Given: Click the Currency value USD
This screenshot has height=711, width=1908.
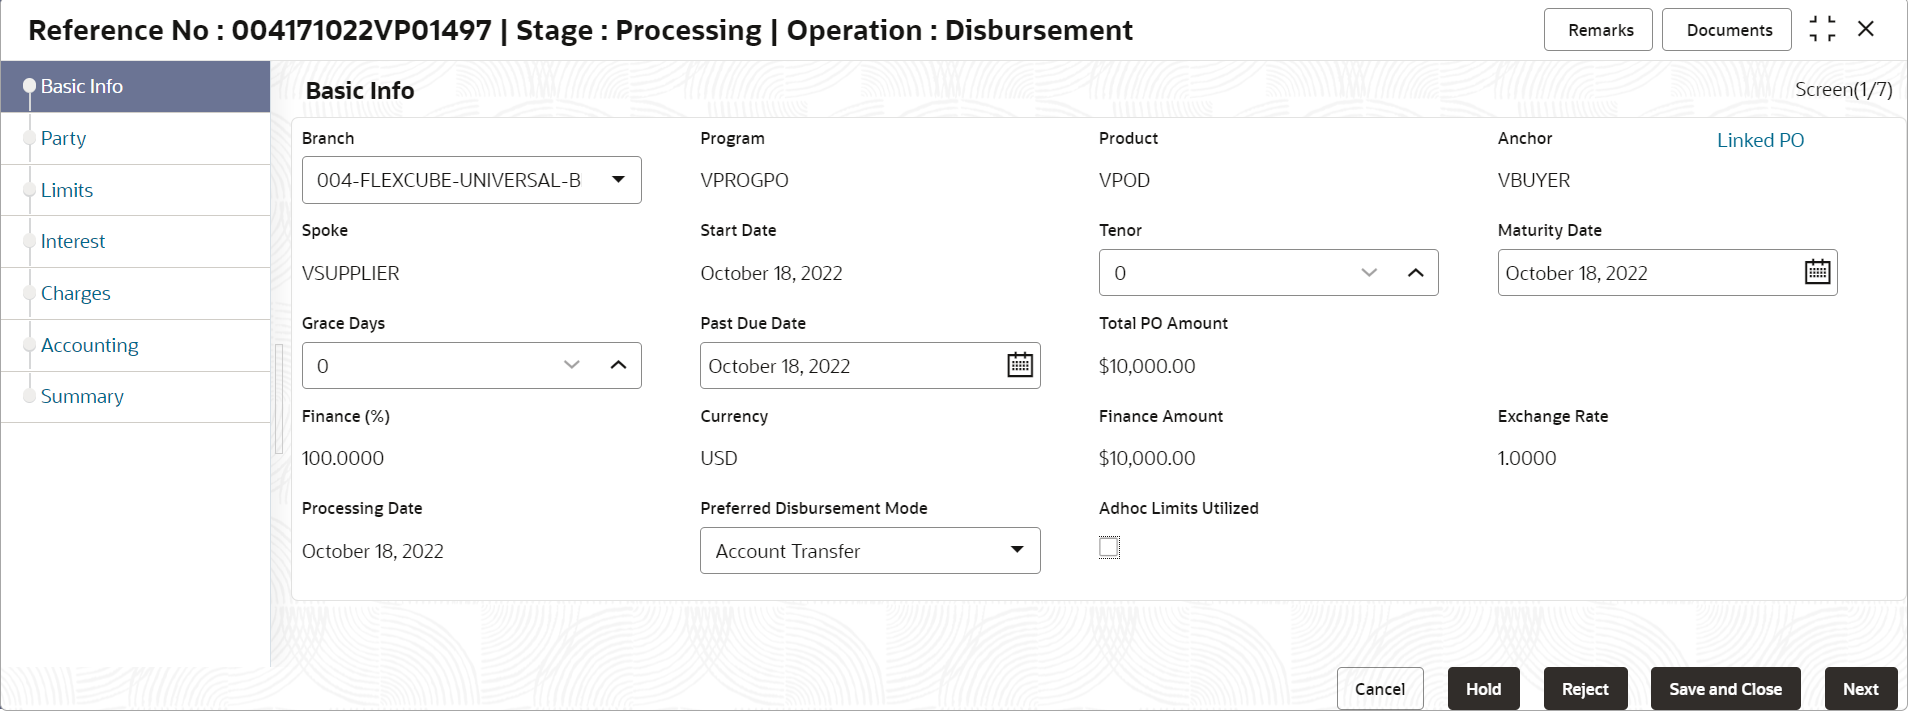Looking at the screenshot, I should pyautogui.click(x=719, y=459).
